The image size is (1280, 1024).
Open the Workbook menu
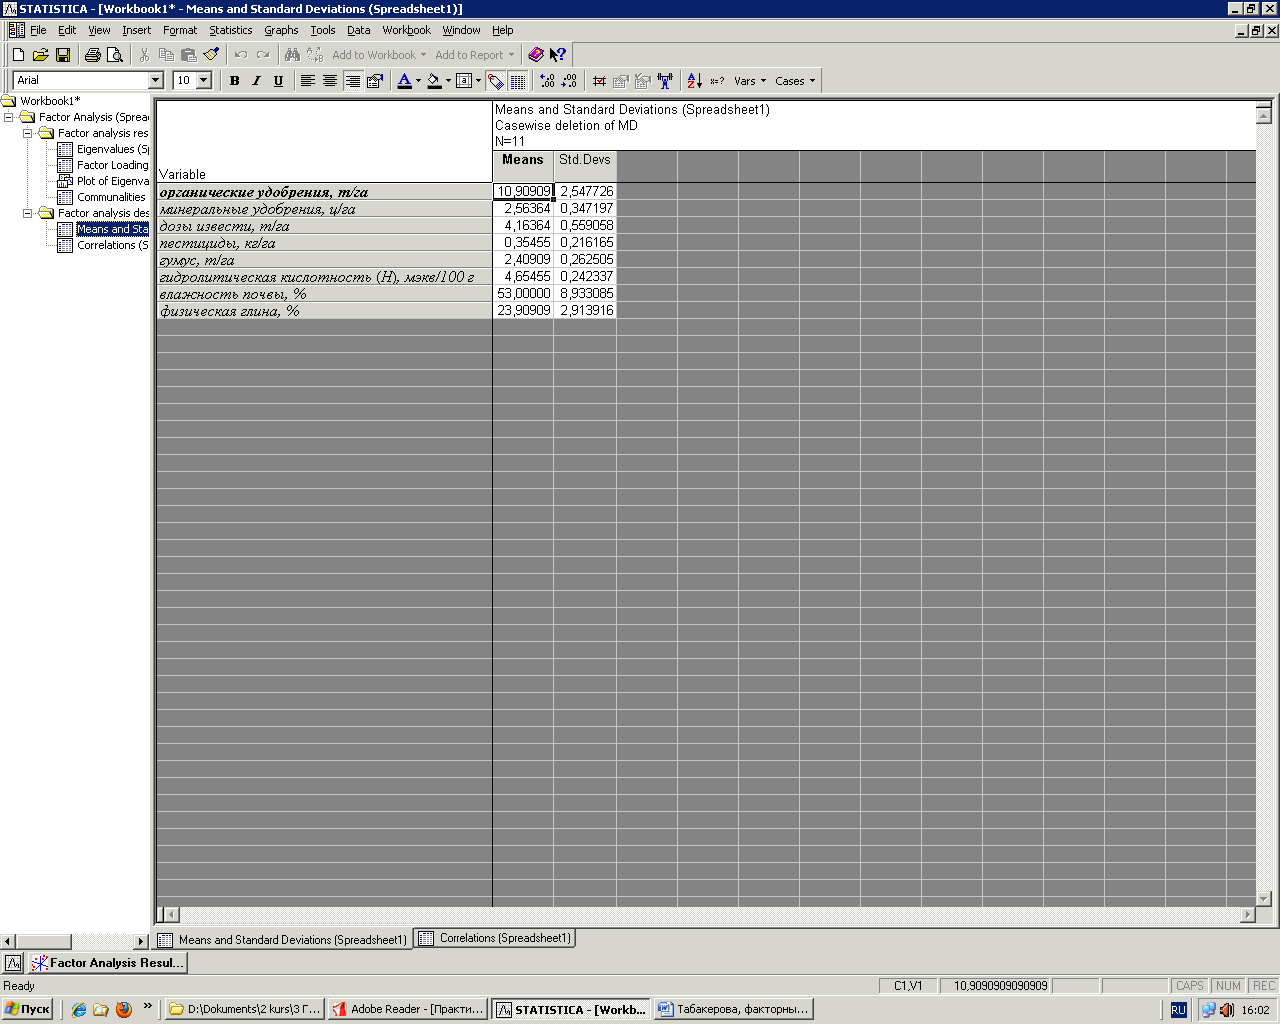(x=406, y=30)
